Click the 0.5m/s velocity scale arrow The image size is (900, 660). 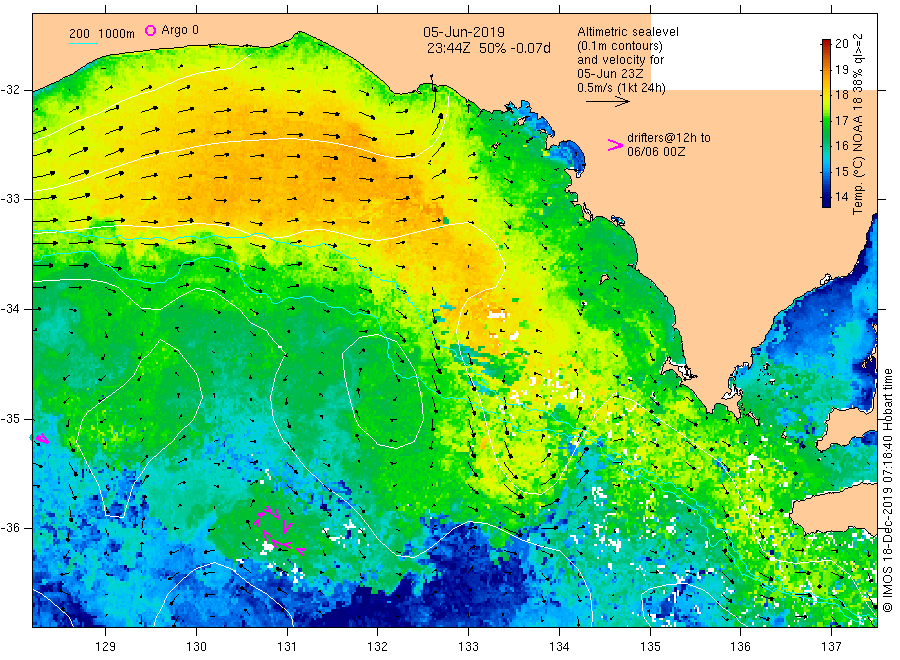point(608,102)
